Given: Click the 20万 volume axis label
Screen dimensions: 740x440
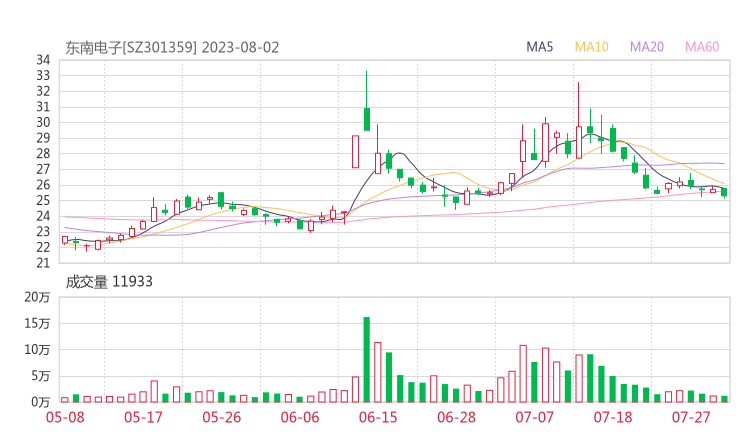Looking at the screenshot, I should (x=37, y=297).
